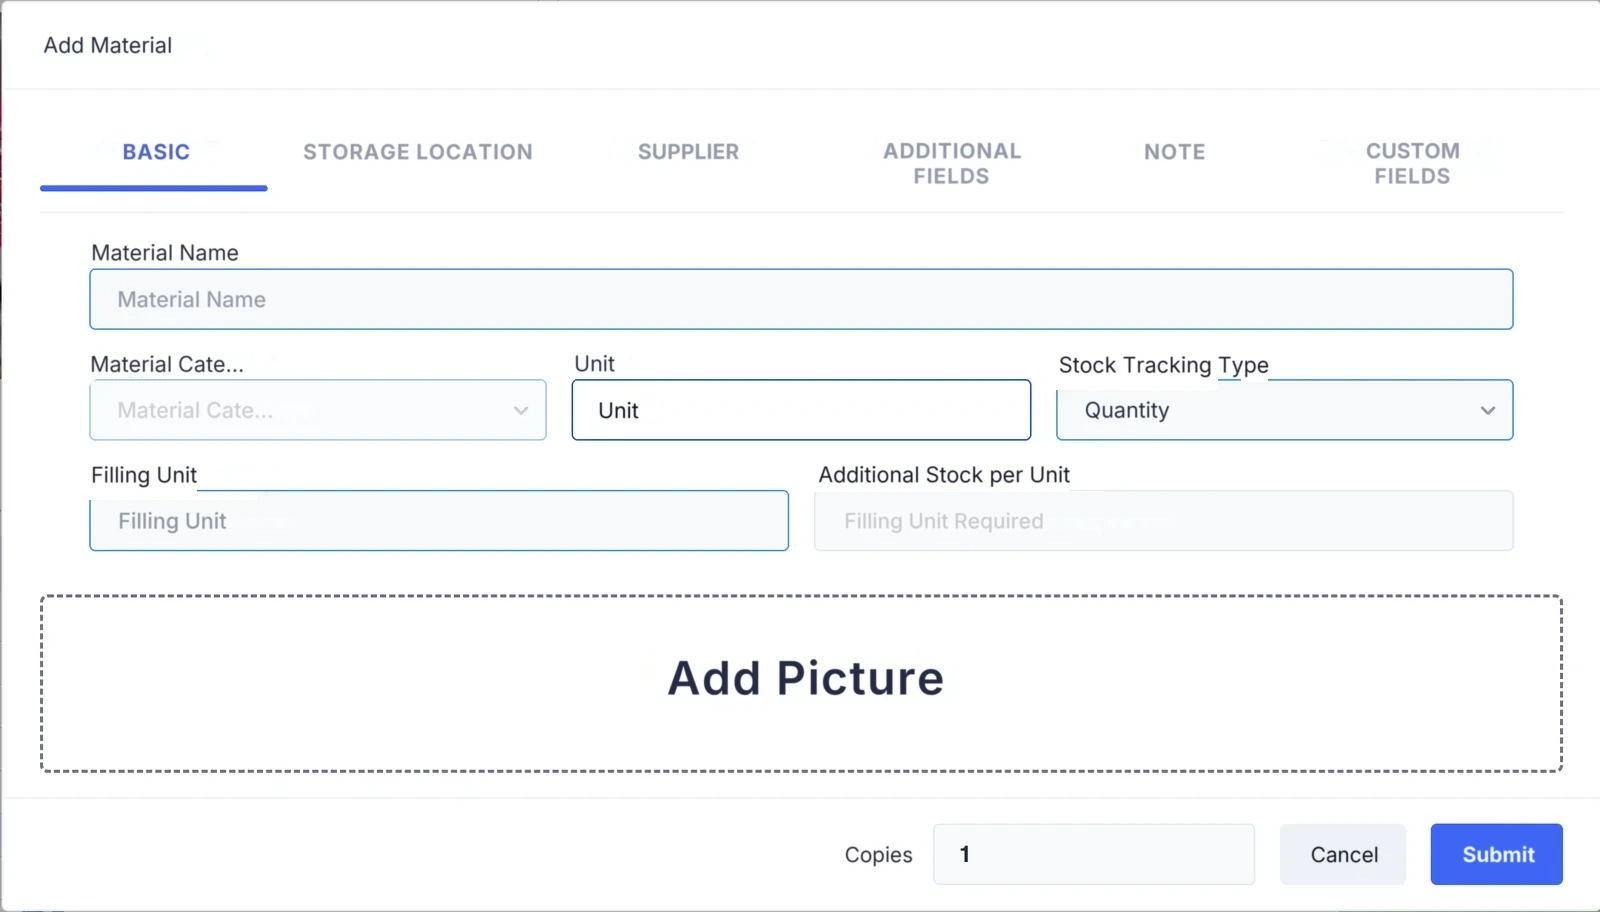The image size is (1600, 912).
Task: Click the Stock Tracking Type label
Action: point(1163,365)
